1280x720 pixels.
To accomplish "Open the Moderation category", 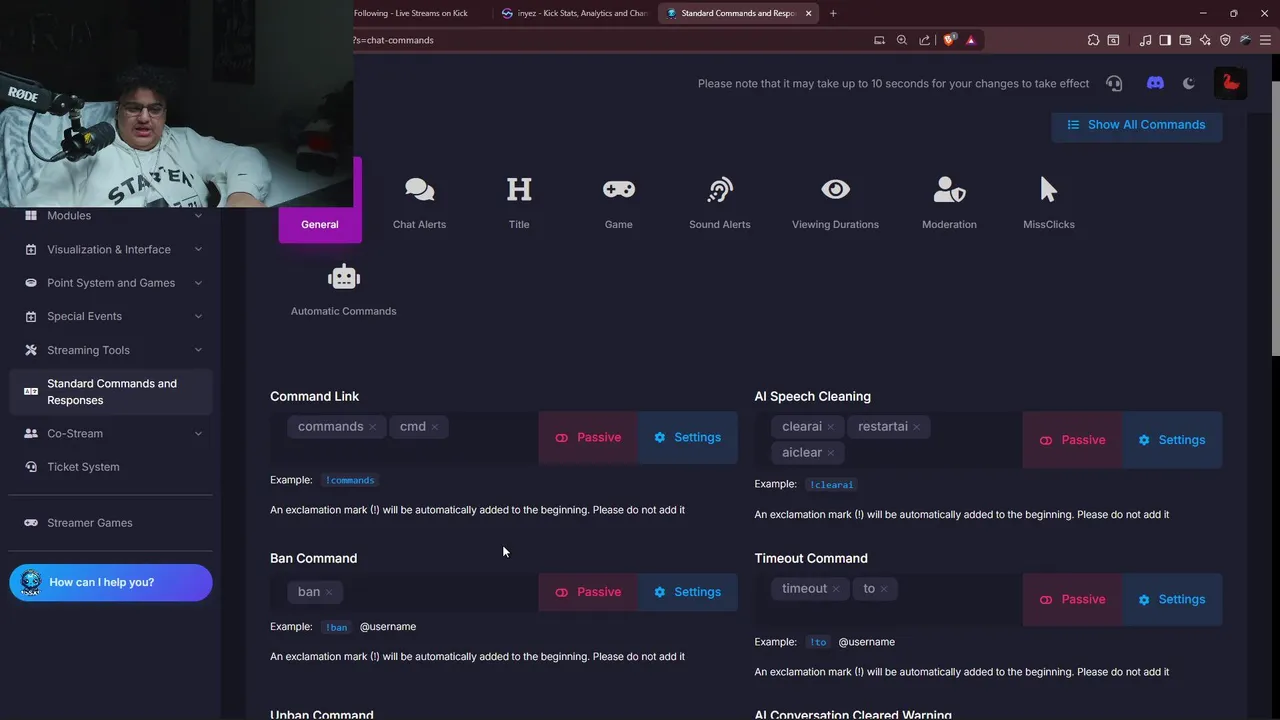I will [949, 203].
